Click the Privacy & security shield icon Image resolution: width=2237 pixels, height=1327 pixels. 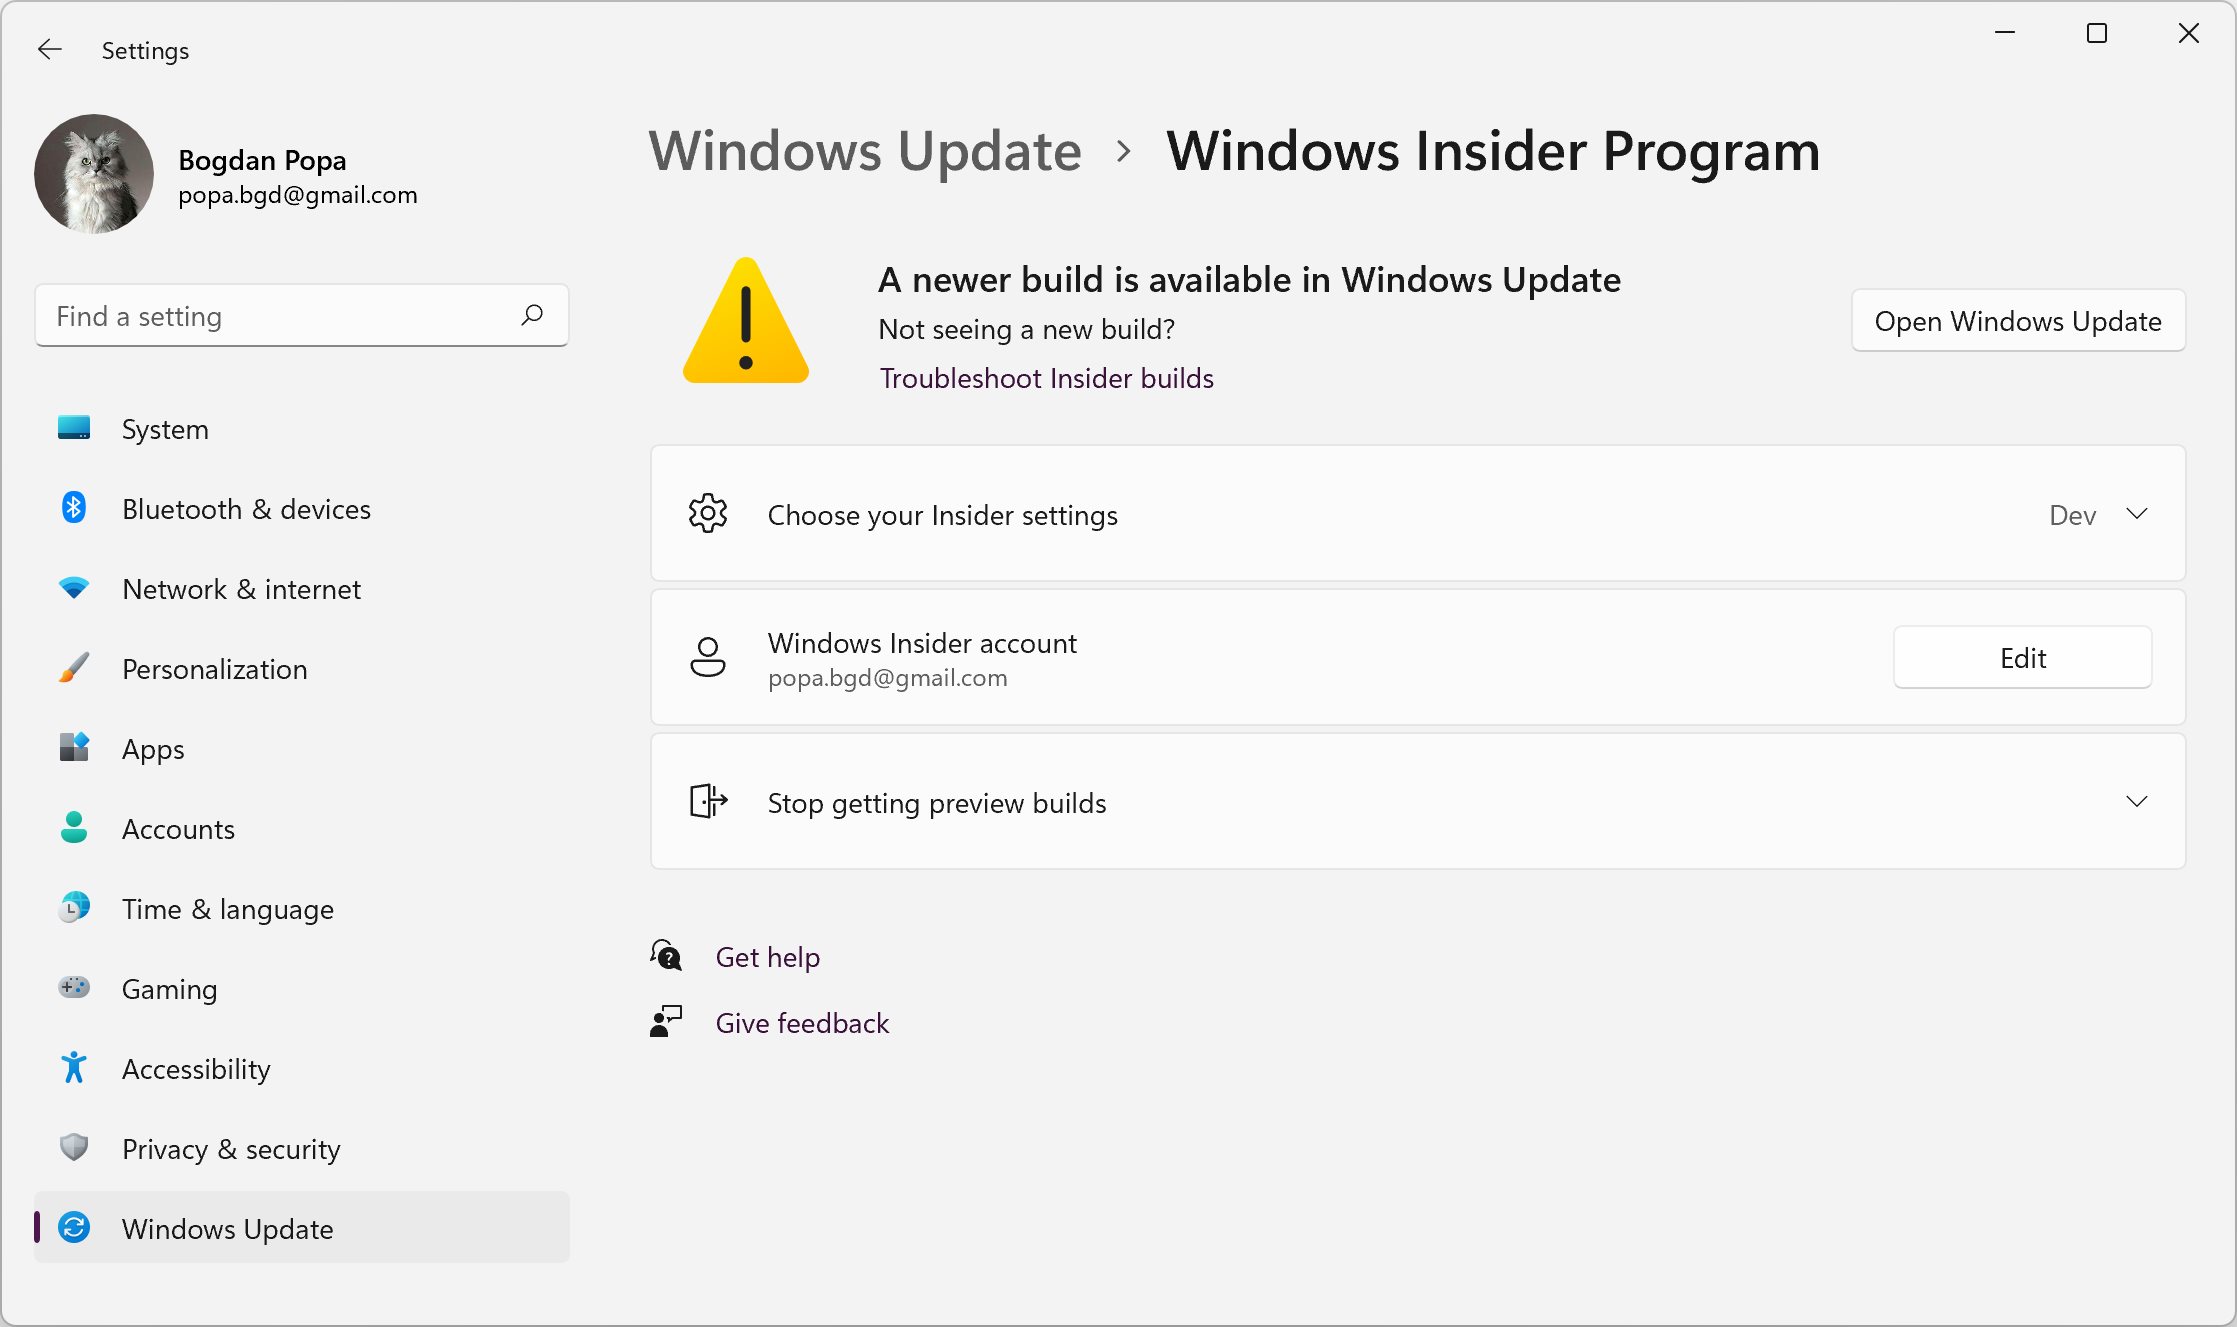pos(74,1148)
